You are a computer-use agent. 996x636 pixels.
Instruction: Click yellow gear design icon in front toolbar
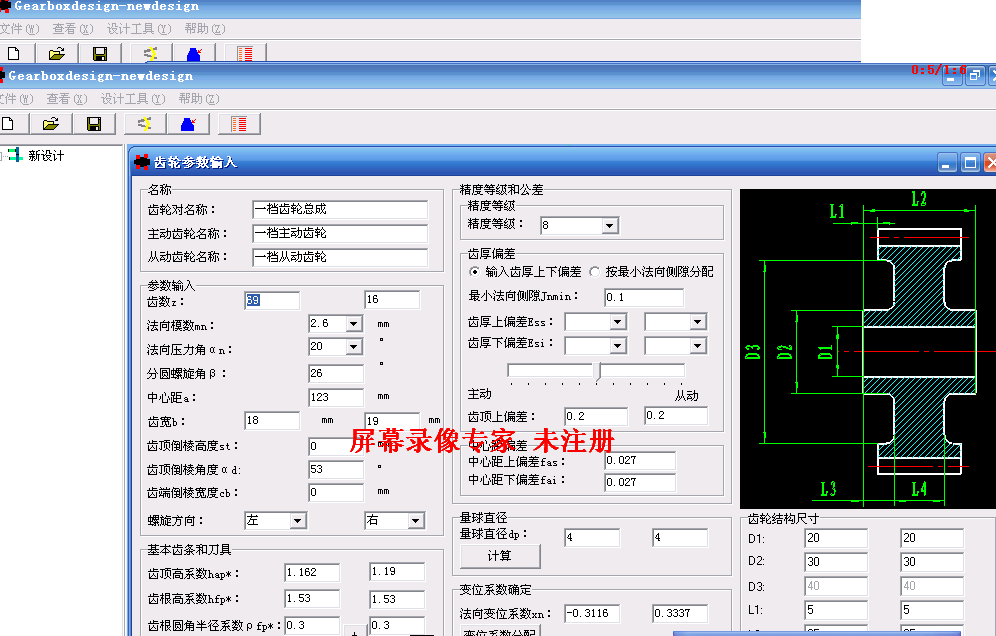pos(145,123)
